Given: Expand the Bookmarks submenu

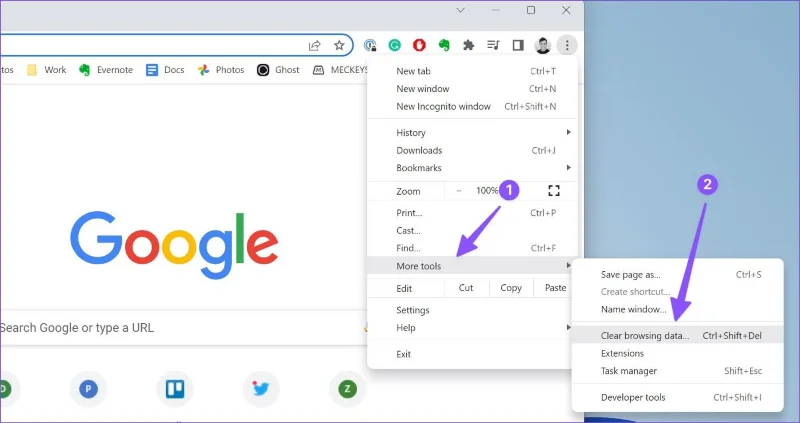Looking at the screenshot, I should coord(472,168).
